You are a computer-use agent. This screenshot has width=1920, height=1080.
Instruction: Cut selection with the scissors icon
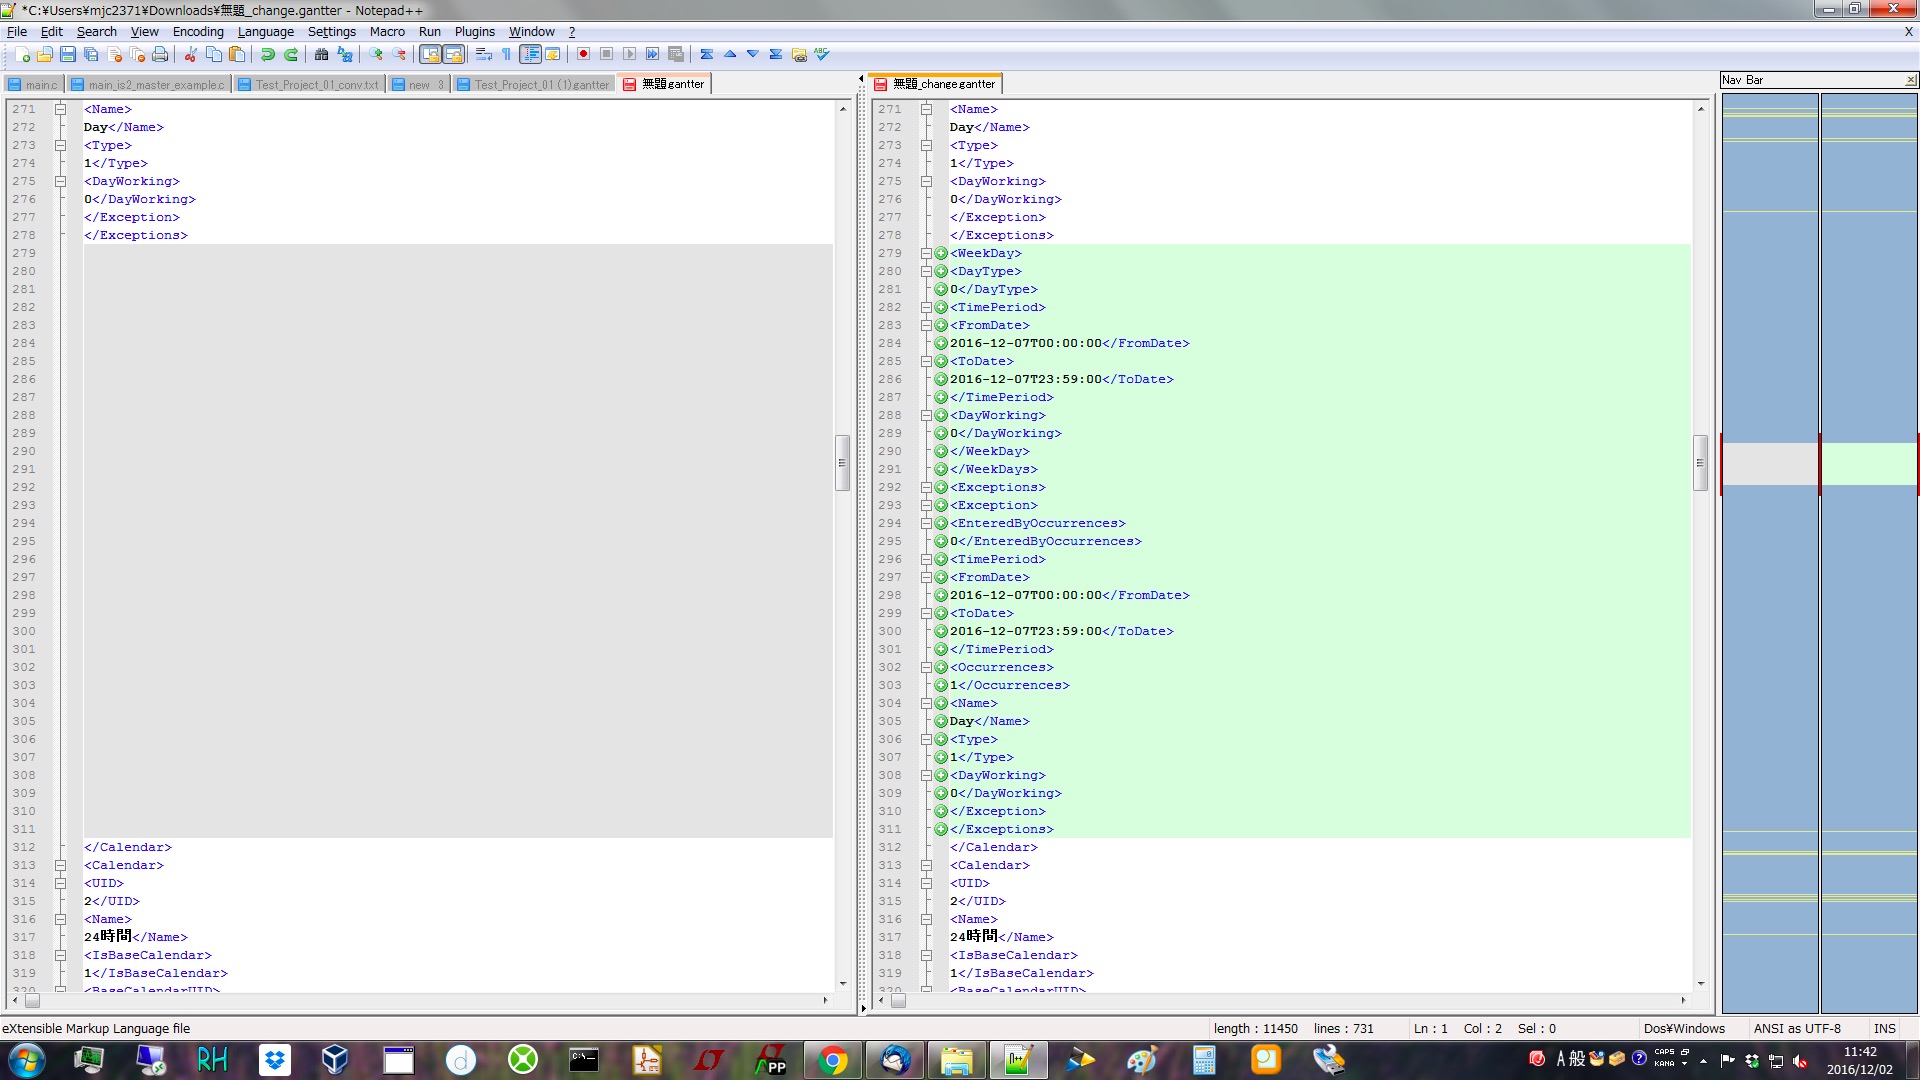click(x=190, y=54)
